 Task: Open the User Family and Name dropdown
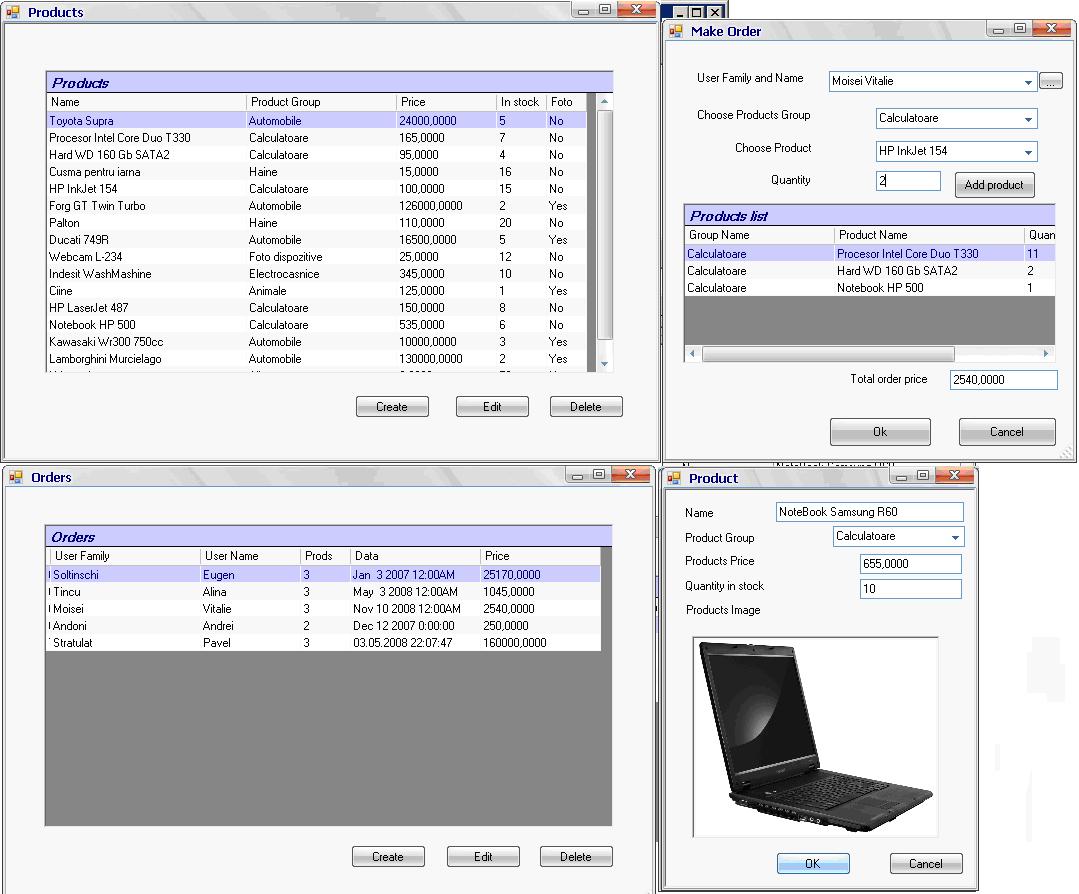[x=1030, y=80]
